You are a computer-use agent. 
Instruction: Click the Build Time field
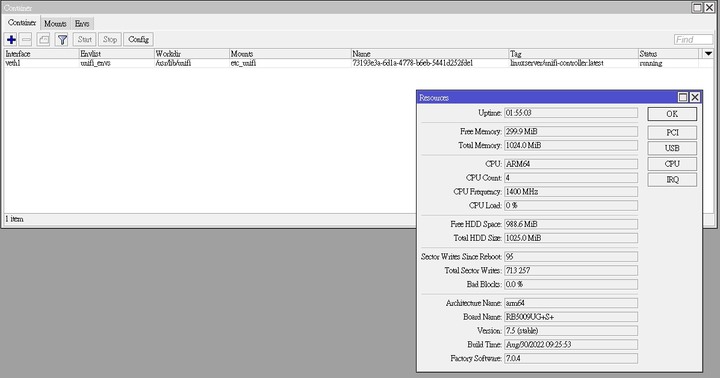pyautogui.click(x=571, y=344)
